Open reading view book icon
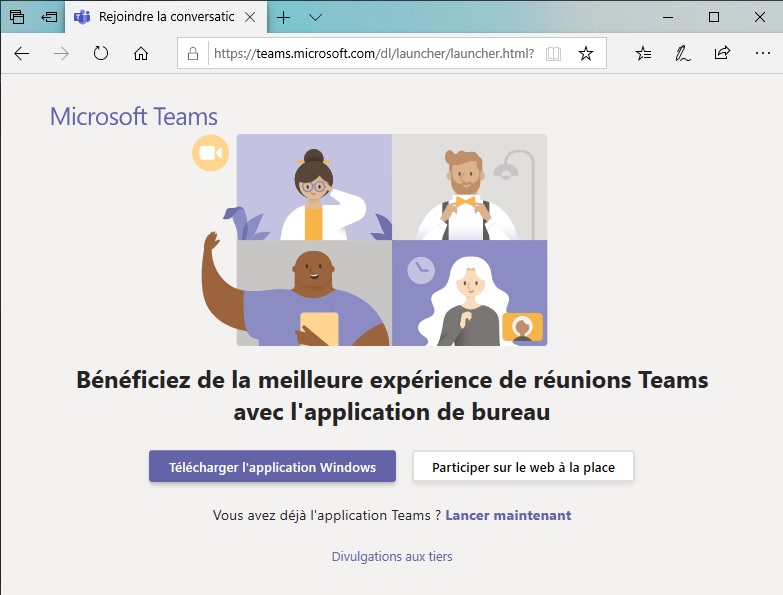The width and height of the screenshot is (783, 595). (553, 53)
